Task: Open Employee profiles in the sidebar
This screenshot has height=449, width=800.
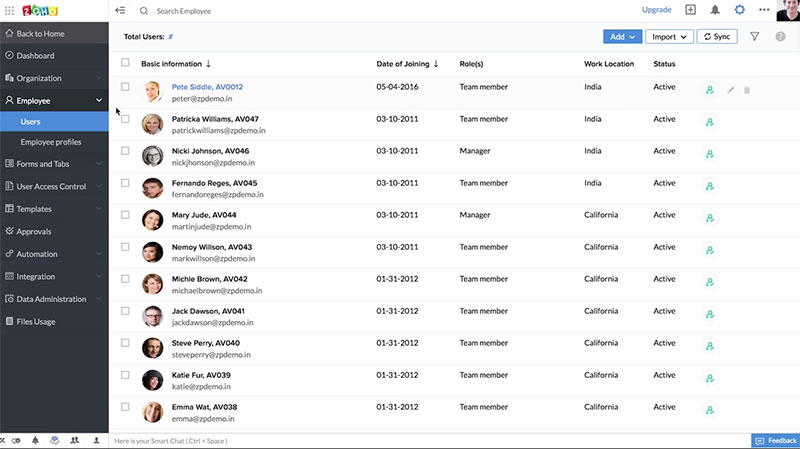Action: click(51, 142)
